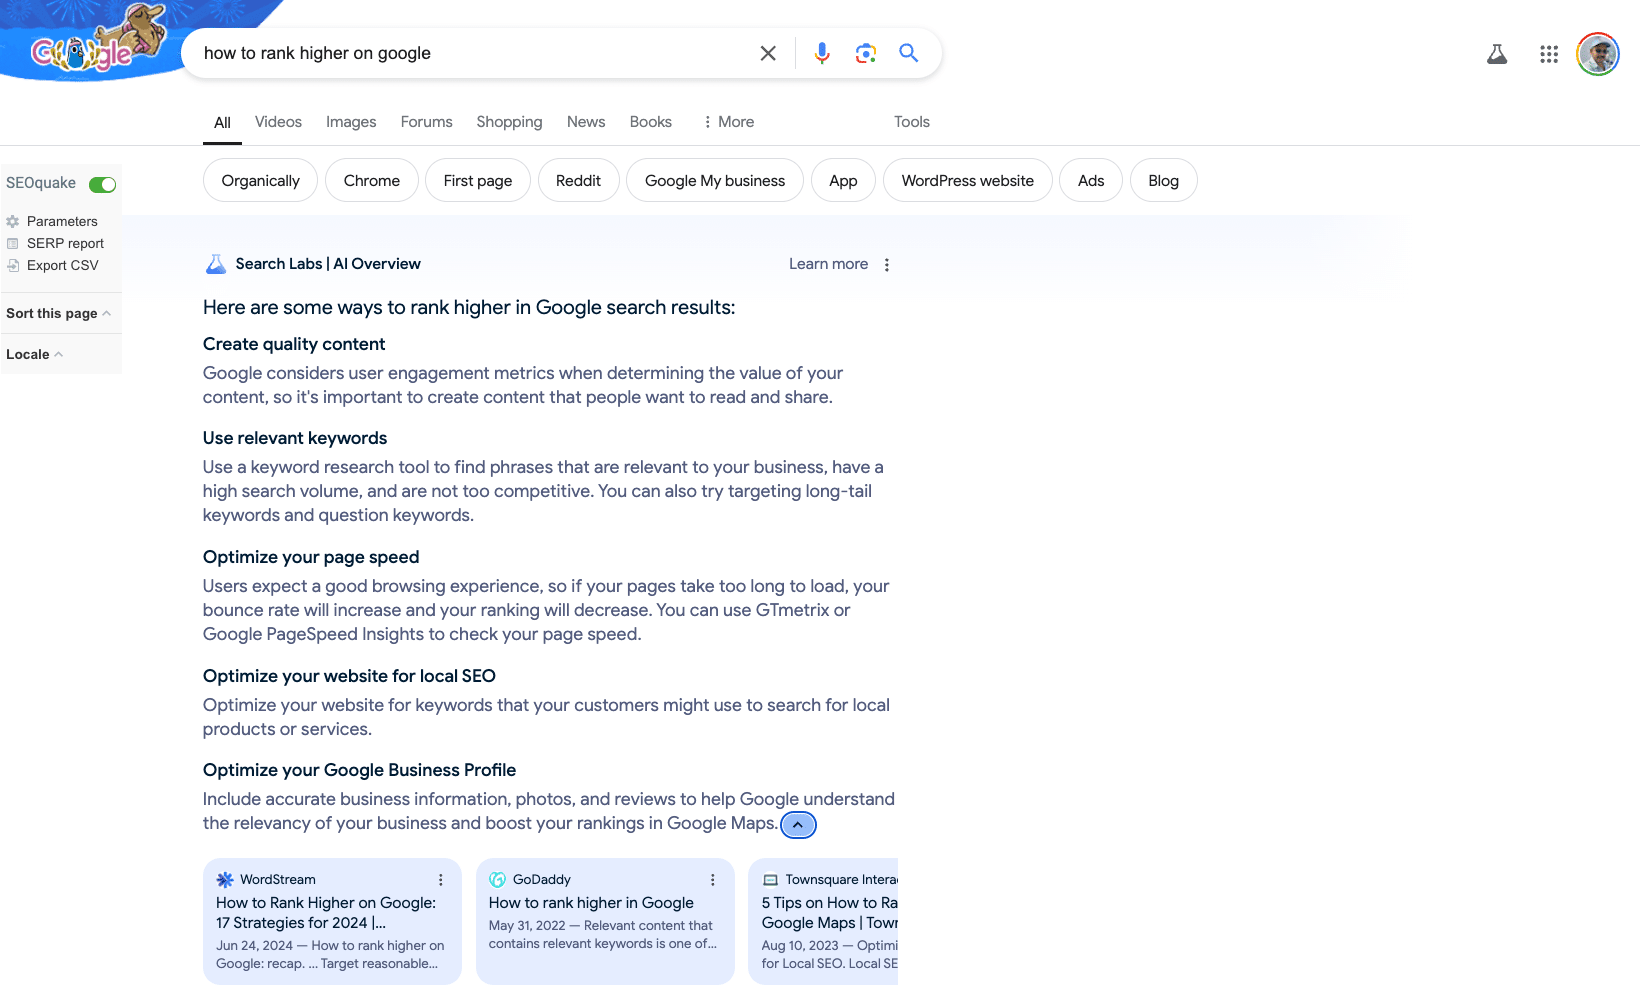Collapse the AI Overview with chevron button
Image resolution: width=1640 pixels, height=999 pixels.
point(798,825)
